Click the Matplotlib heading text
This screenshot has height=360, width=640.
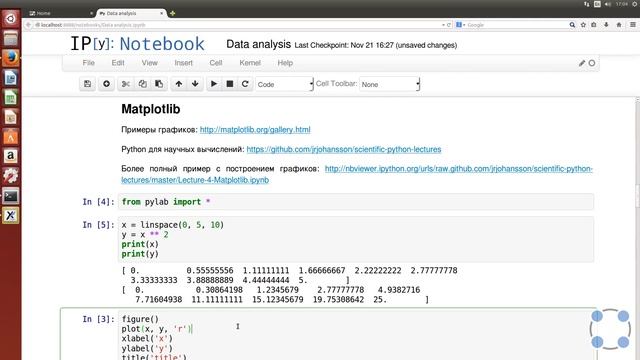151,109
